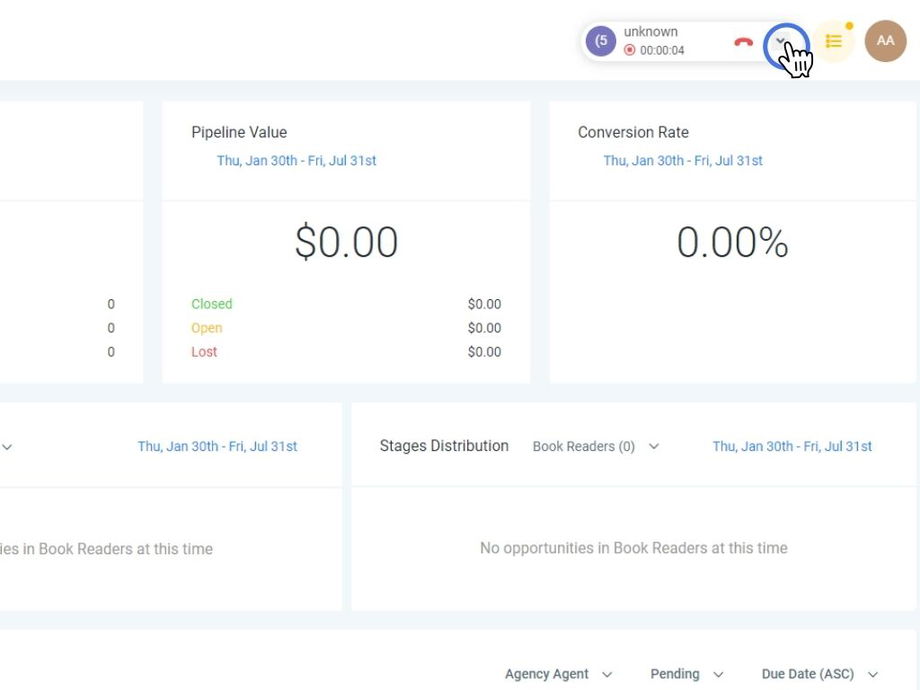
Task: Click the purple caller avatar in call widget
Action: 601,41
